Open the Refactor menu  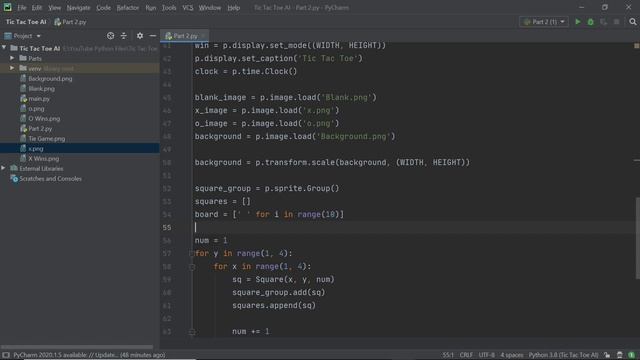(x=128, y=8)
